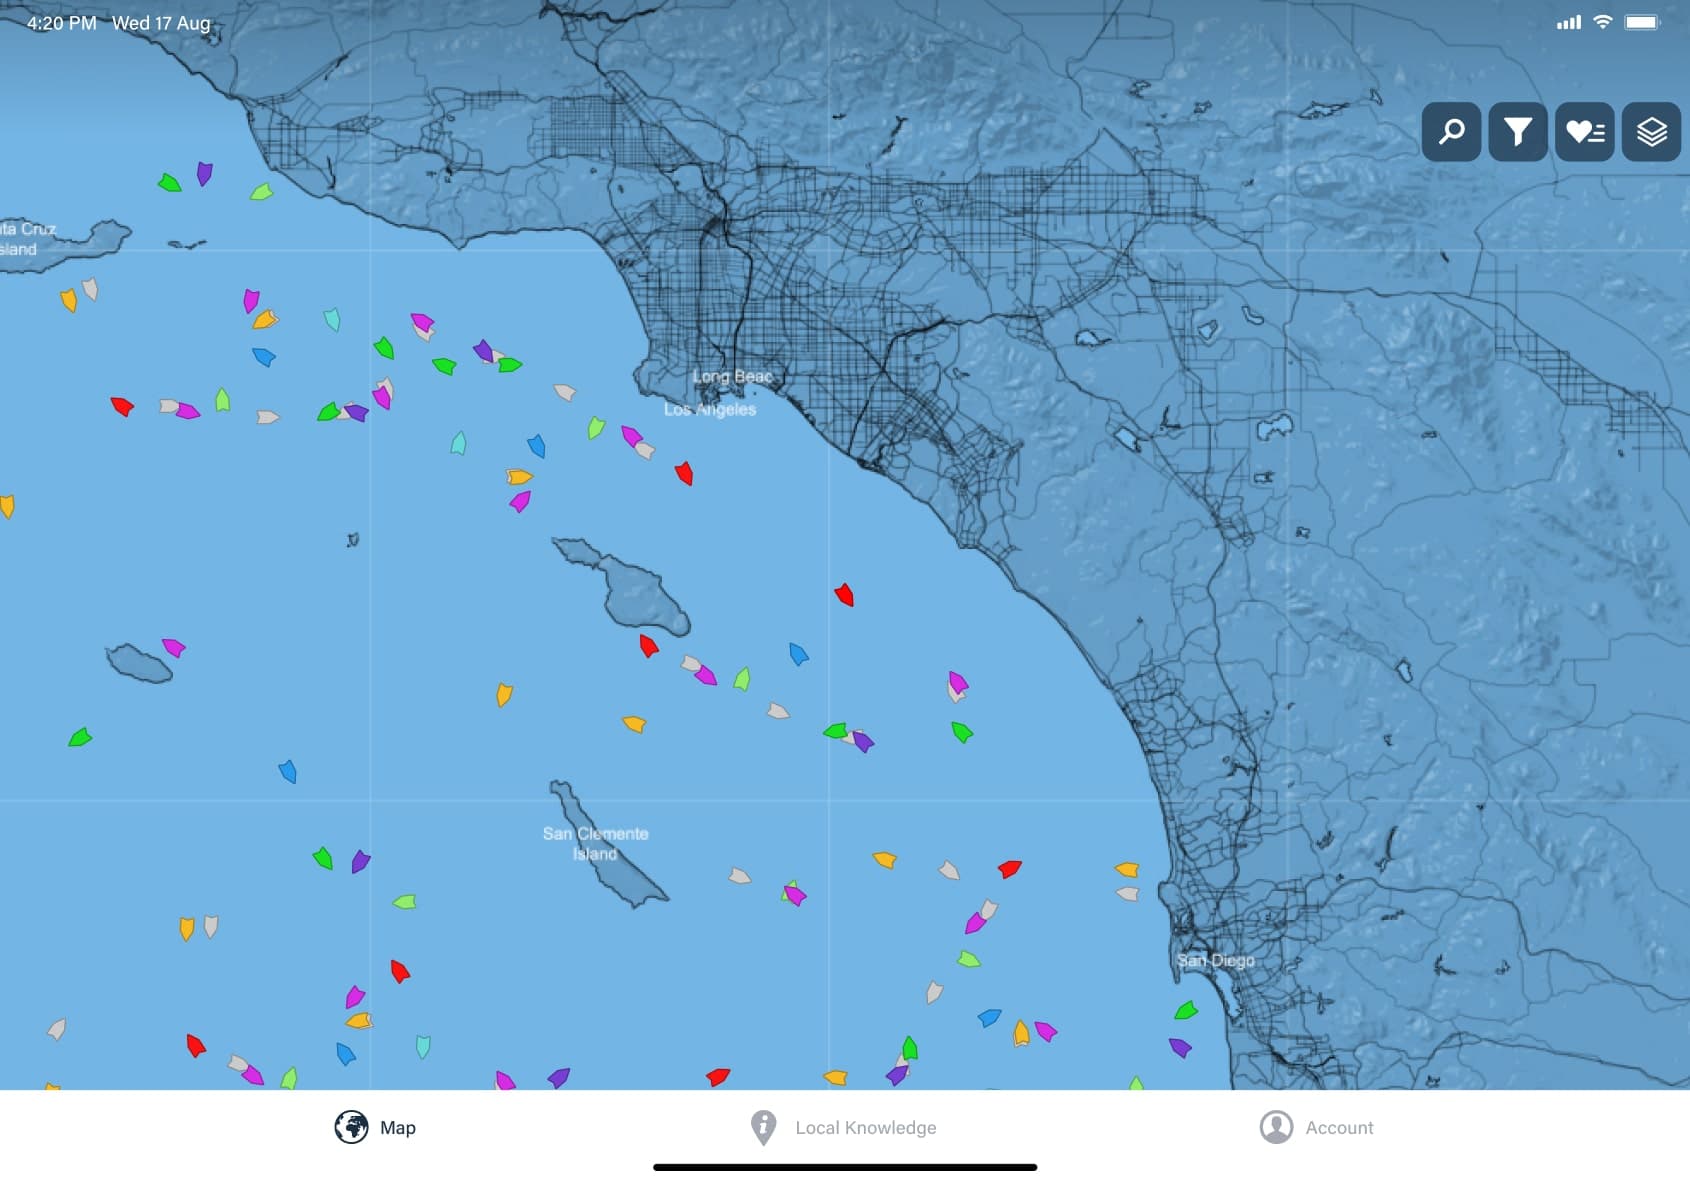This screenshot has height=1180, width=1690.
Task: Tap red vessel at Catalina Island's southeast tip
Action: point(649,646)
